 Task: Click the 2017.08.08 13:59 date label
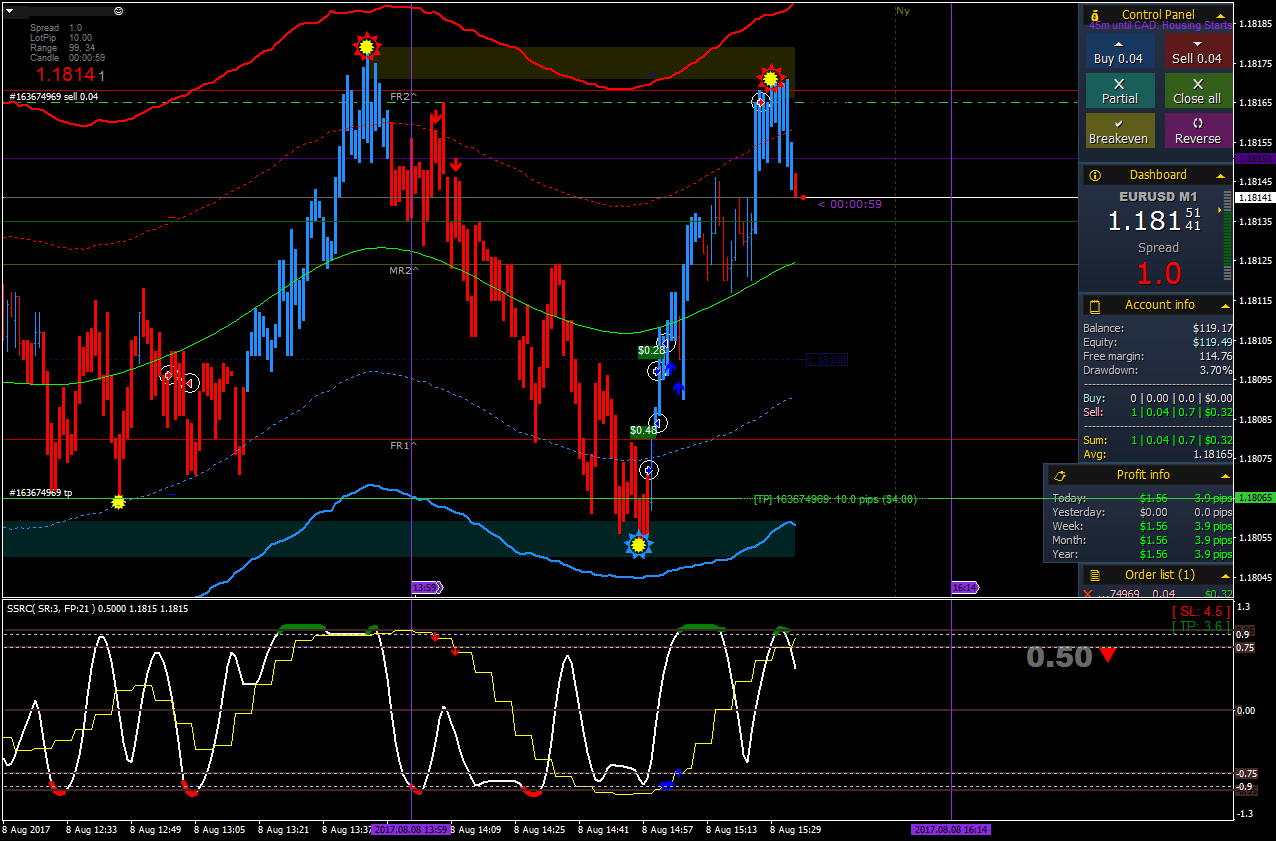411,829
